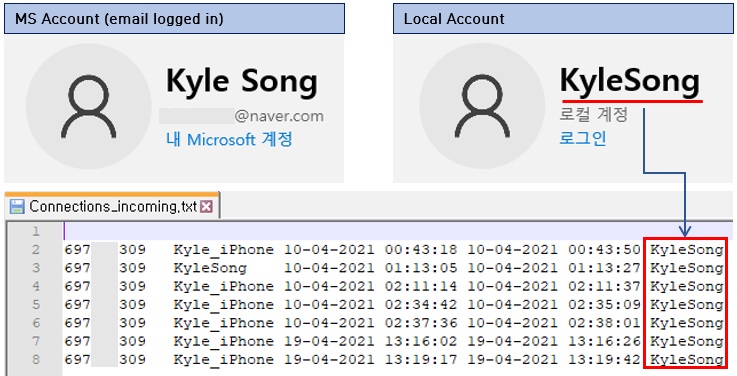
Task: Open the 내 Microsoft 계정 link
Action: (x=229, y=140)
